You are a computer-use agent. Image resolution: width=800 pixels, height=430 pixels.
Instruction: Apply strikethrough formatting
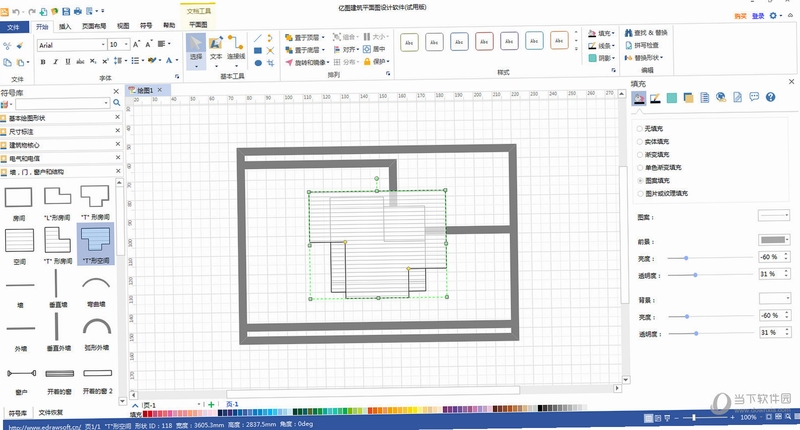(80, 61)
